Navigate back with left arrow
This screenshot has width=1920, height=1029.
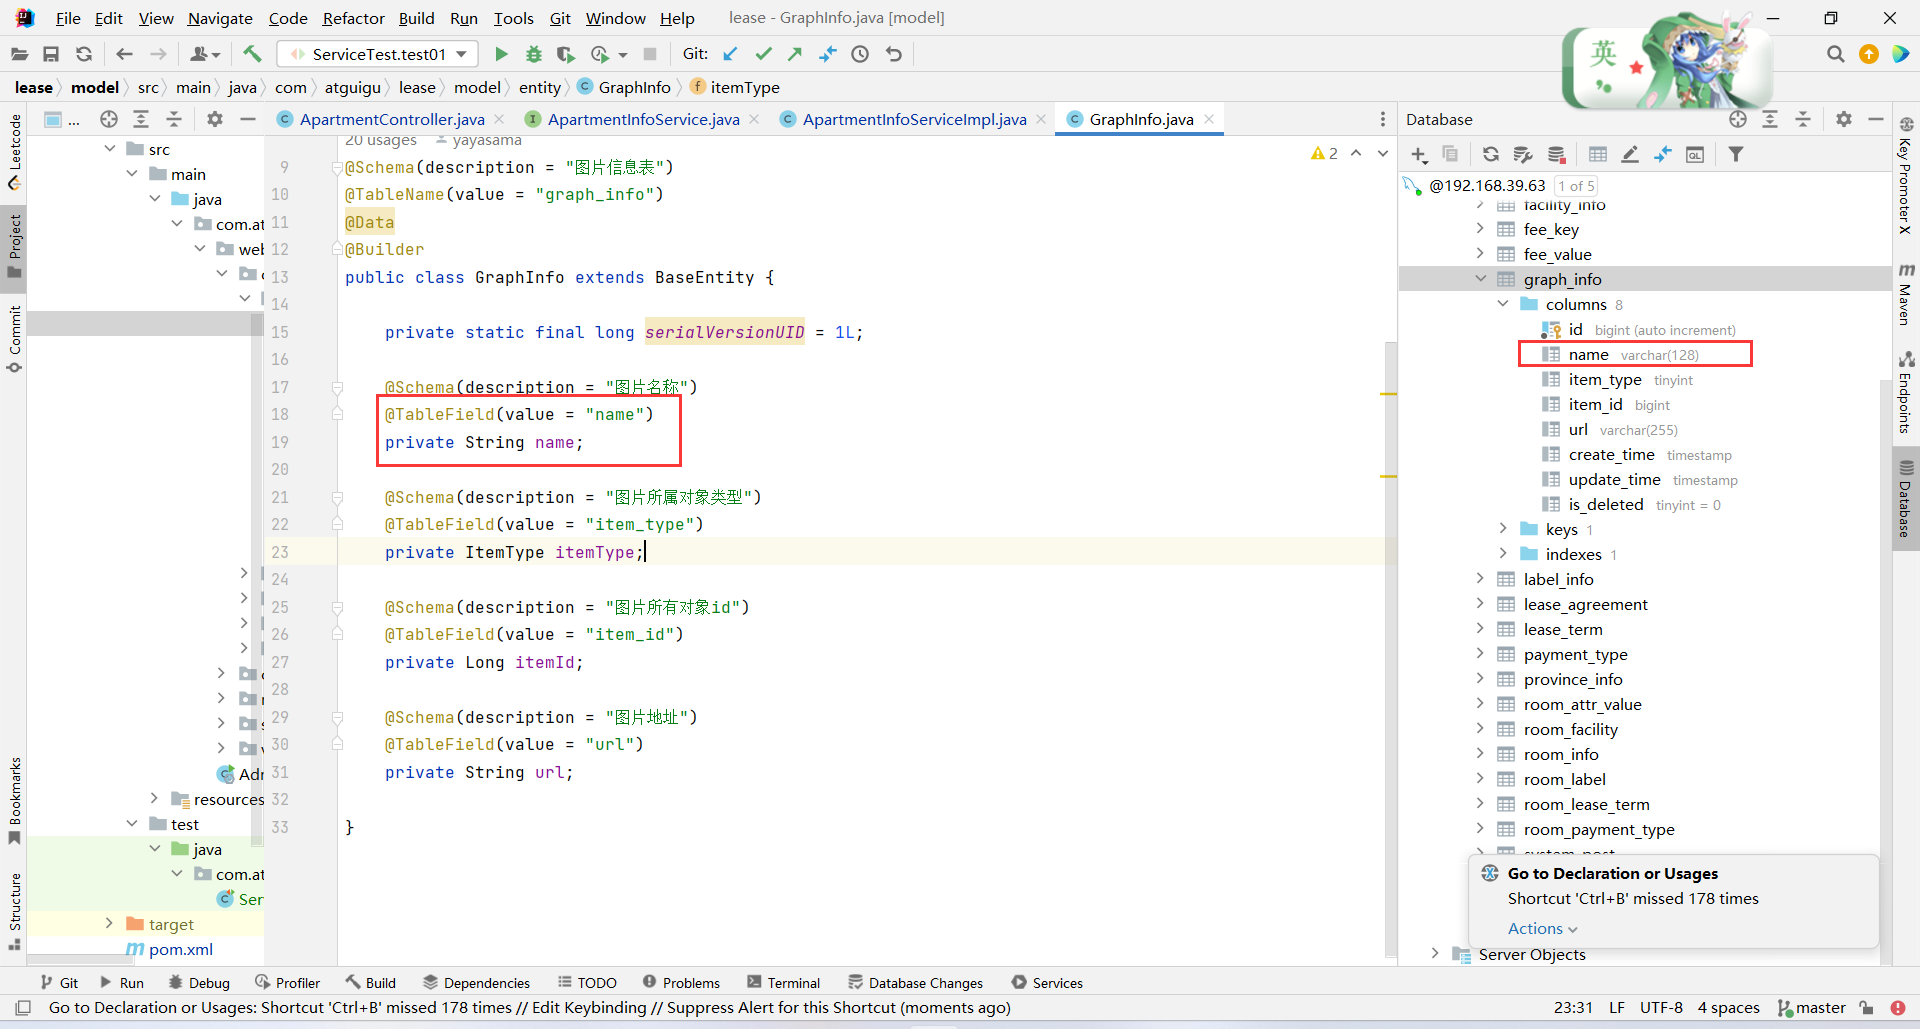click(124, 54)
